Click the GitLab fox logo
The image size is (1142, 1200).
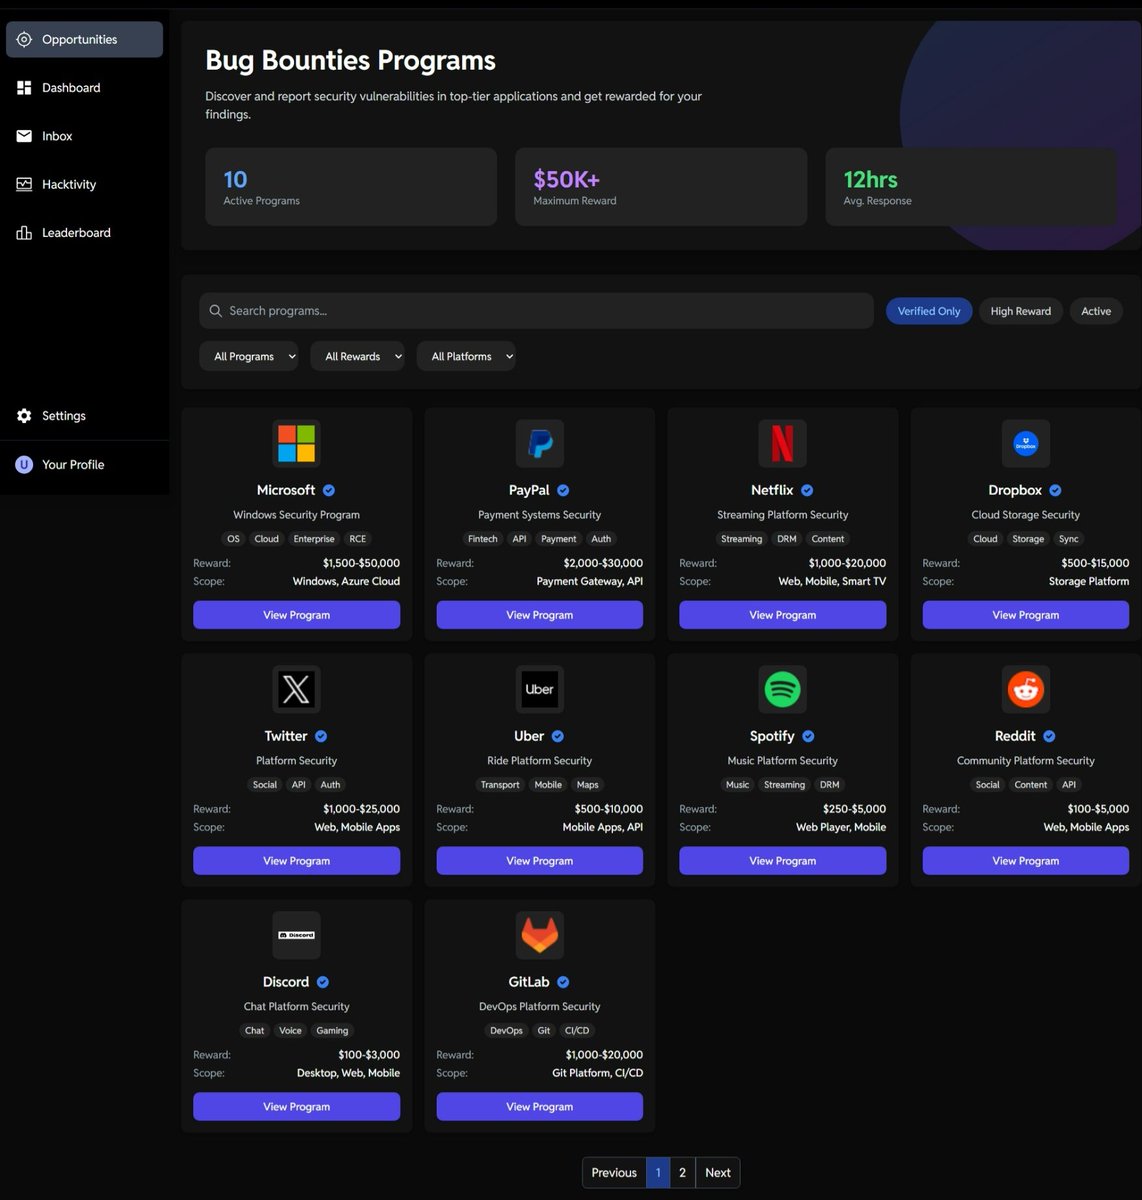click(540, 935)
